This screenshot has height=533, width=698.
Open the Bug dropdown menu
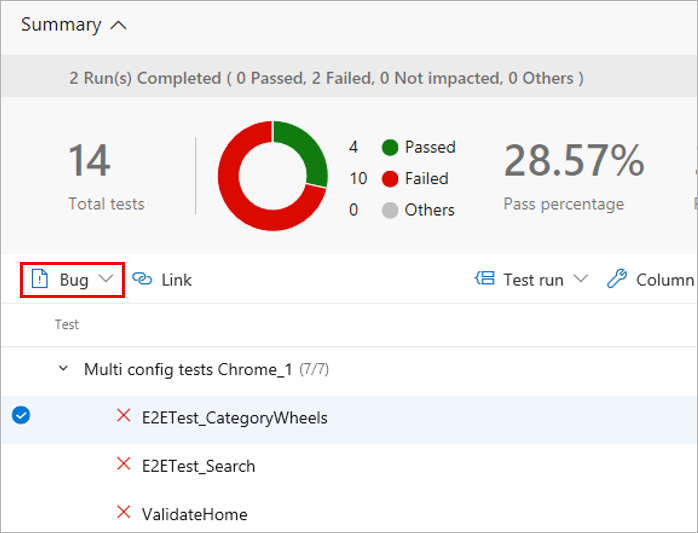(72, 280)
